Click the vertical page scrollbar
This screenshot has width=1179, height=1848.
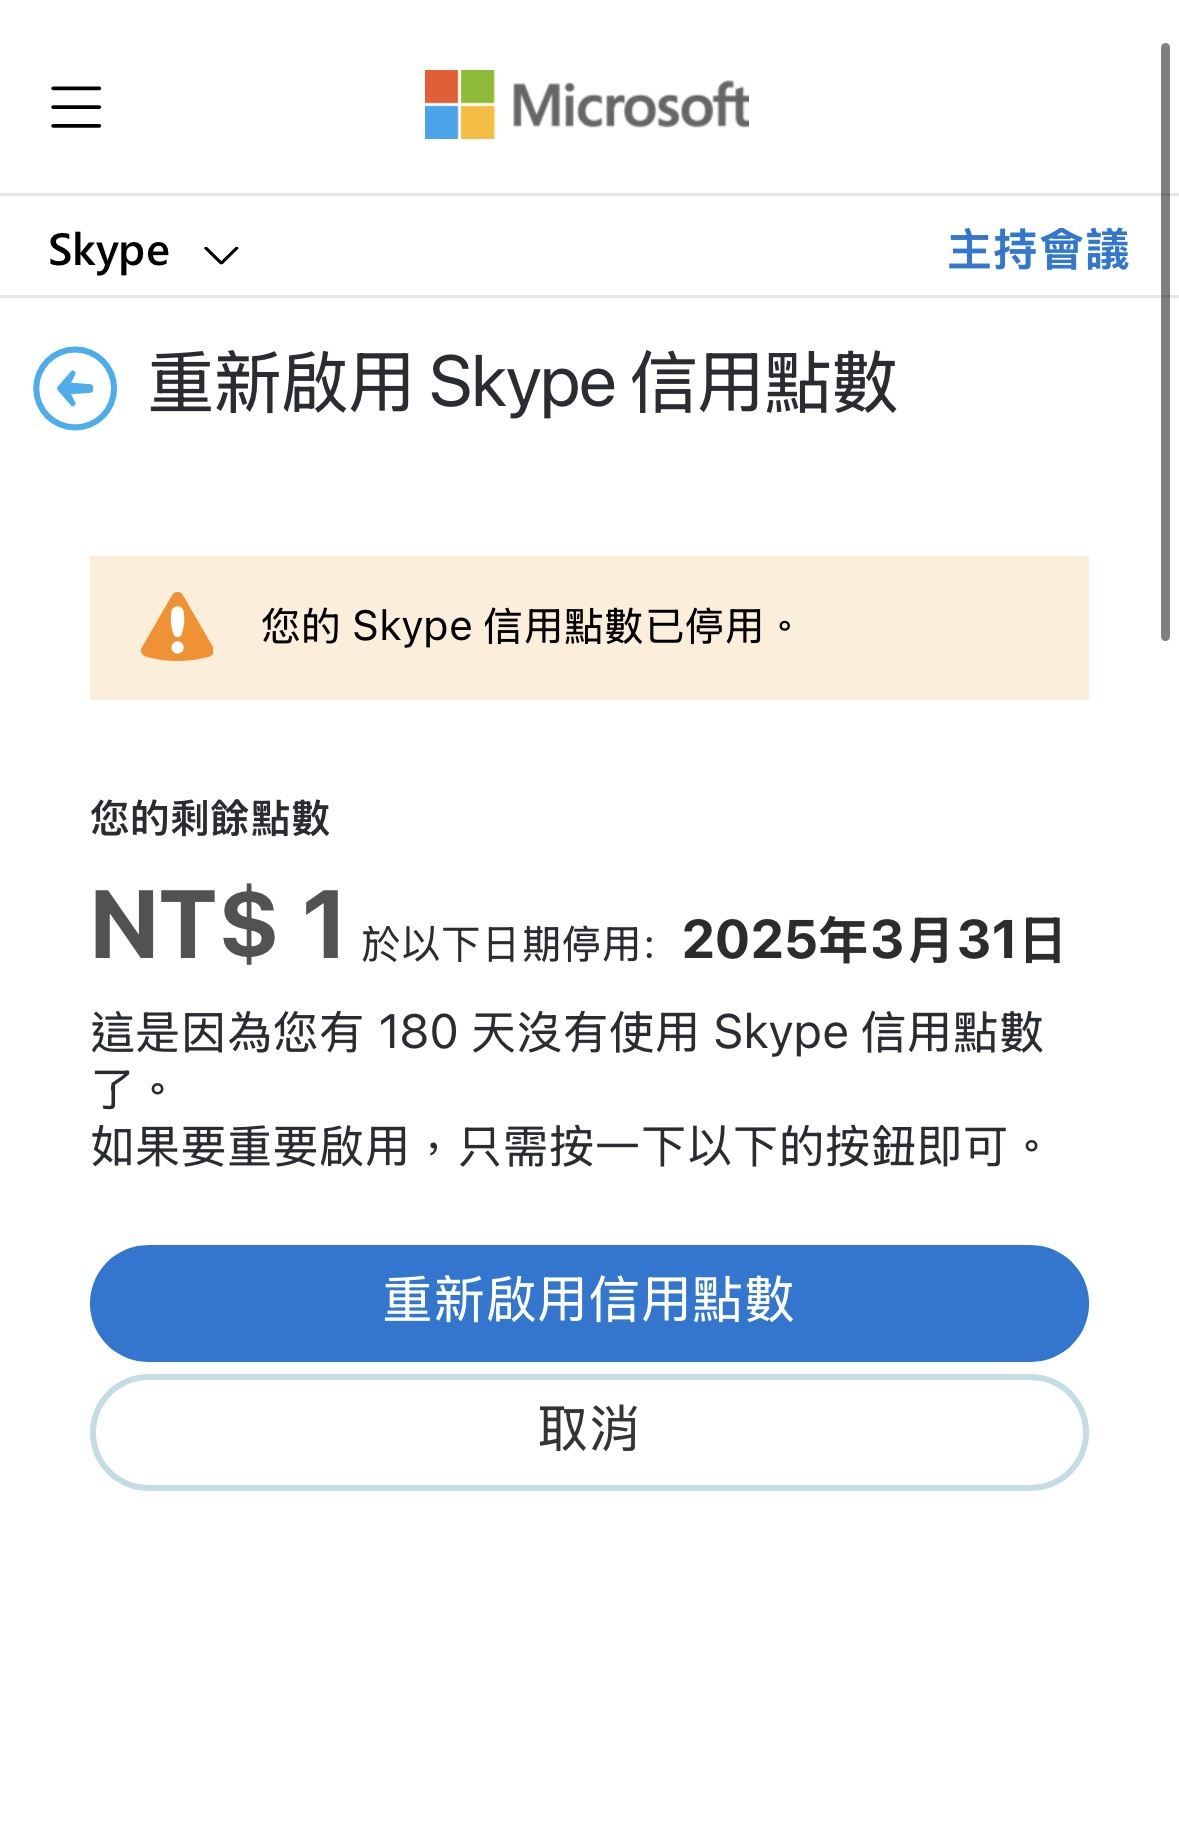pos(1165,342)
